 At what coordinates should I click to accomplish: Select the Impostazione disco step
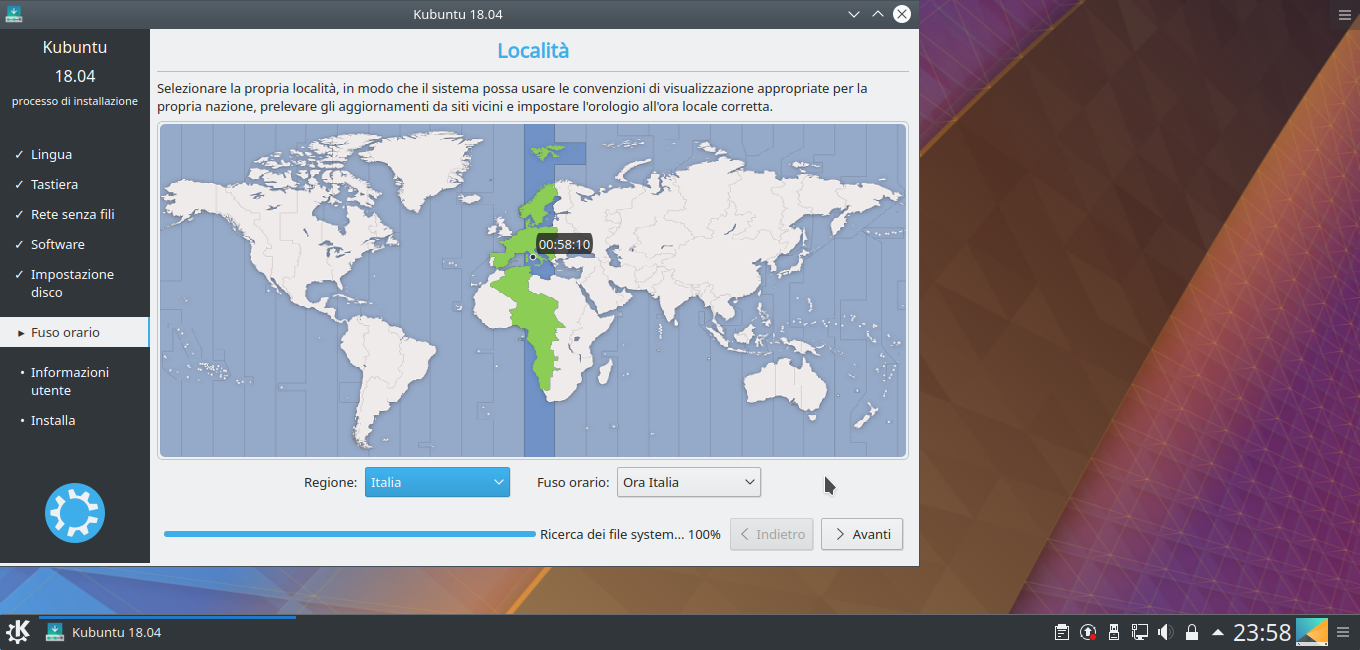coord(72,283)
